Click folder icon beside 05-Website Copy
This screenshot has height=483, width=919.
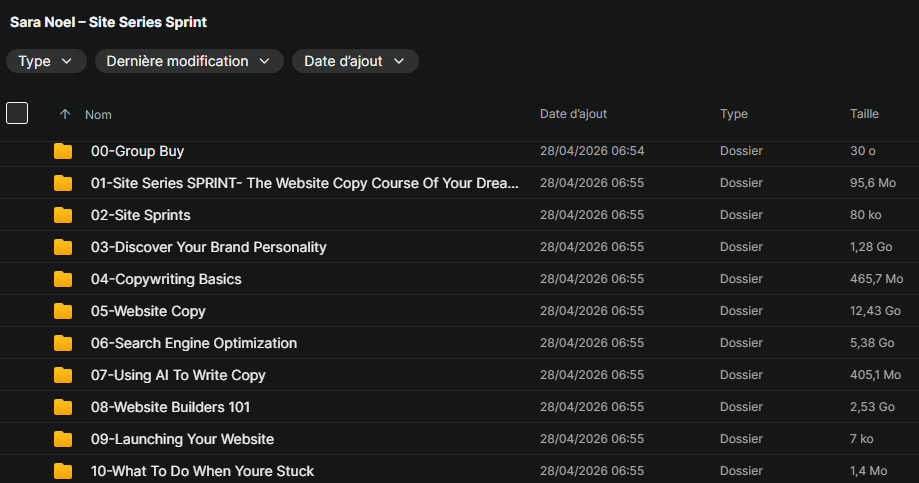pyautogui.click(x=63, y=311)
